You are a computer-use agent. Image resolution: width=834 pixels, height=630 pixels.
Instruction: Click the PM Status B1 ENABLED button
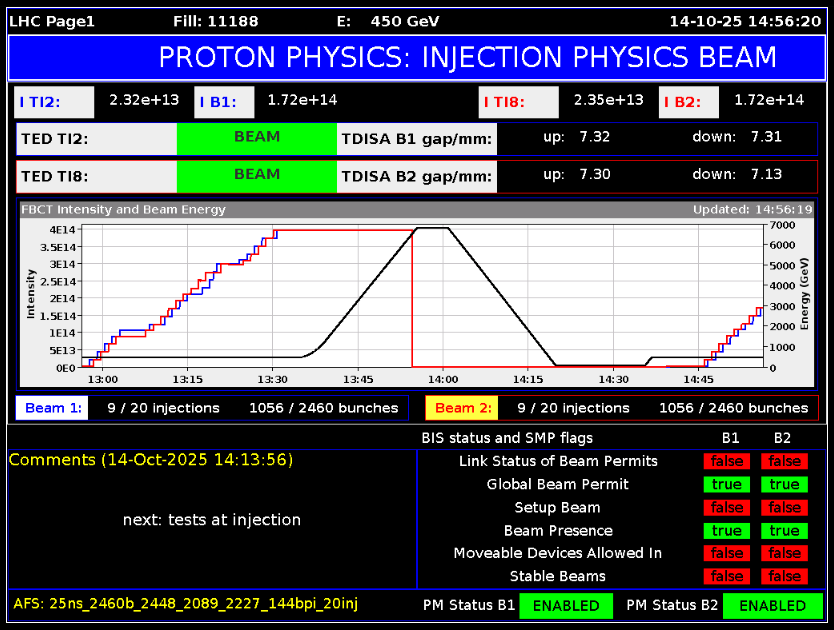point(566,605)
